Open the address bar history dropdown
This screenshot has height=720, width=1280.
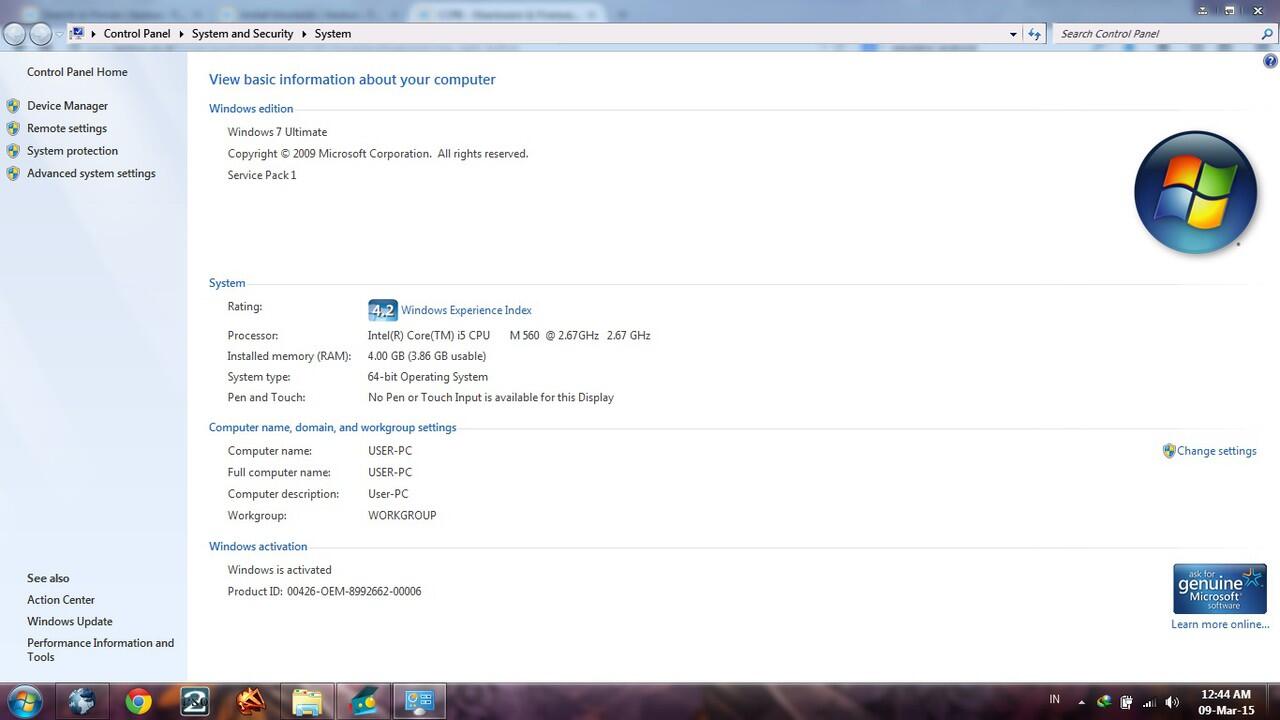(x=1013, y=34)
